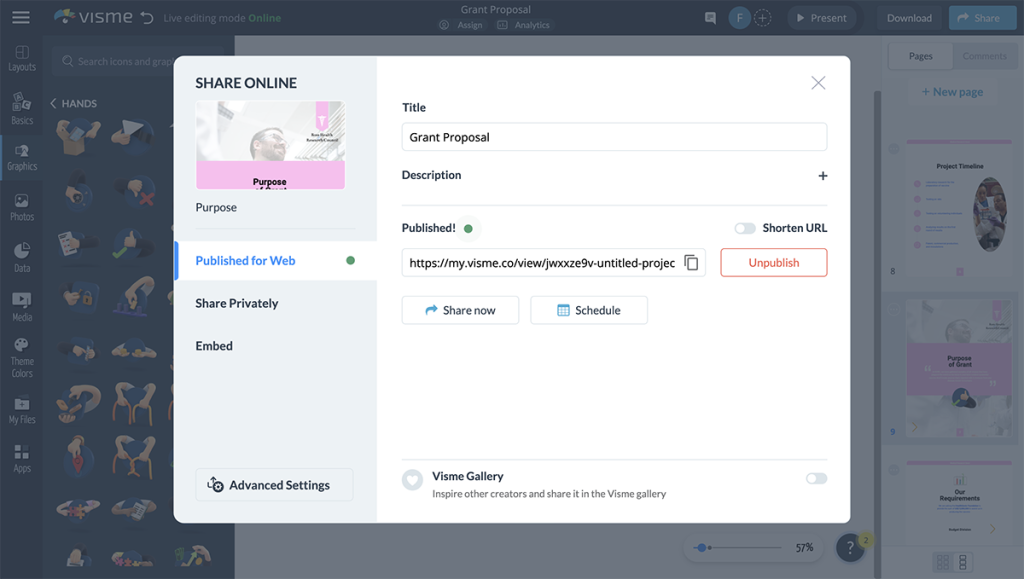Close the Share Online dialog
The width and height of the screenshot is (1024, 579).
point(818,83)
